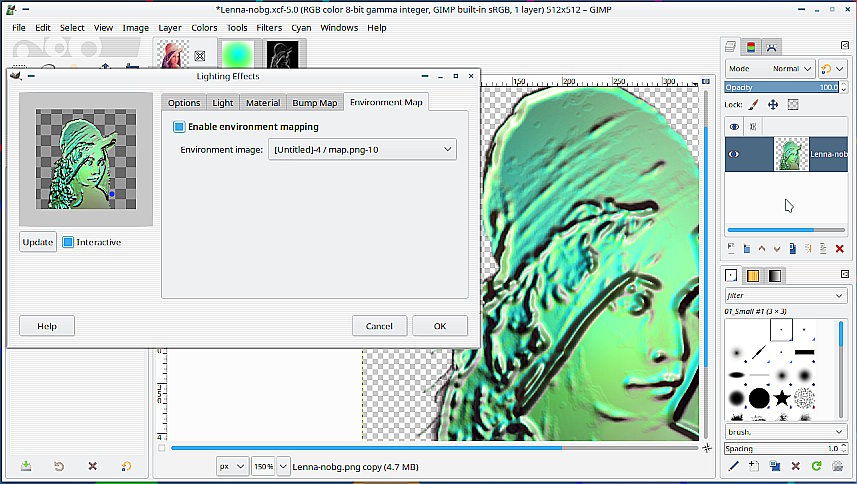Open the brushes dock configure menu button
The image size is (857, 484).
coord(844,274)
